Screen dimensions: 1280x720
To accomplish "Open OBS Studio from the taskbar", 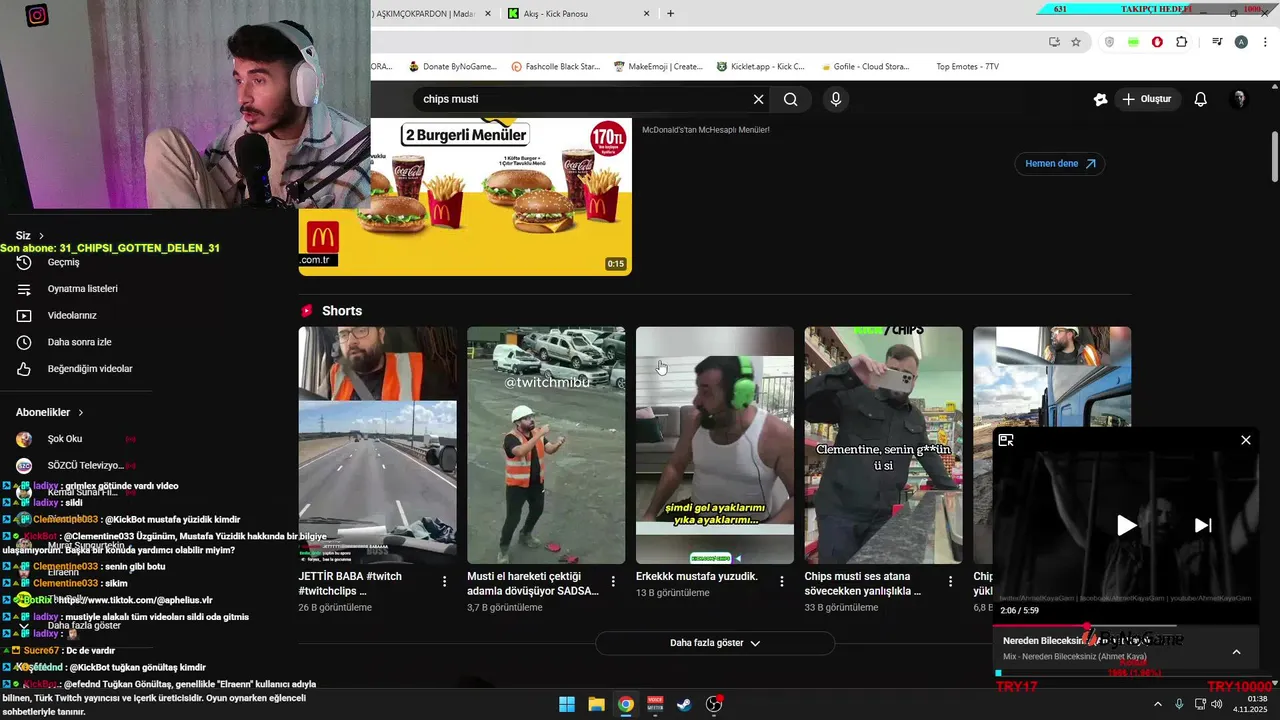I will pos(714,704).
